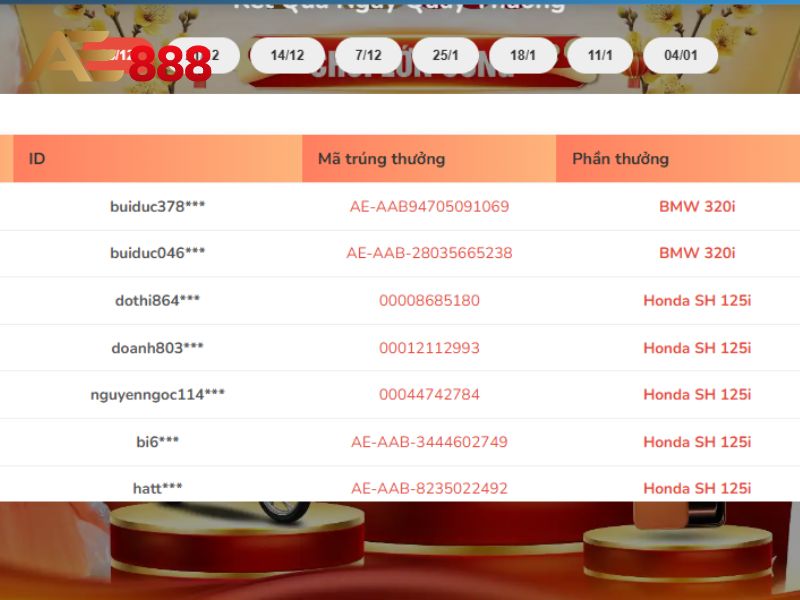The width and height of the screenshot is (800, 600).
Task: Click the ID column header
Action: [x=37, y=158]
